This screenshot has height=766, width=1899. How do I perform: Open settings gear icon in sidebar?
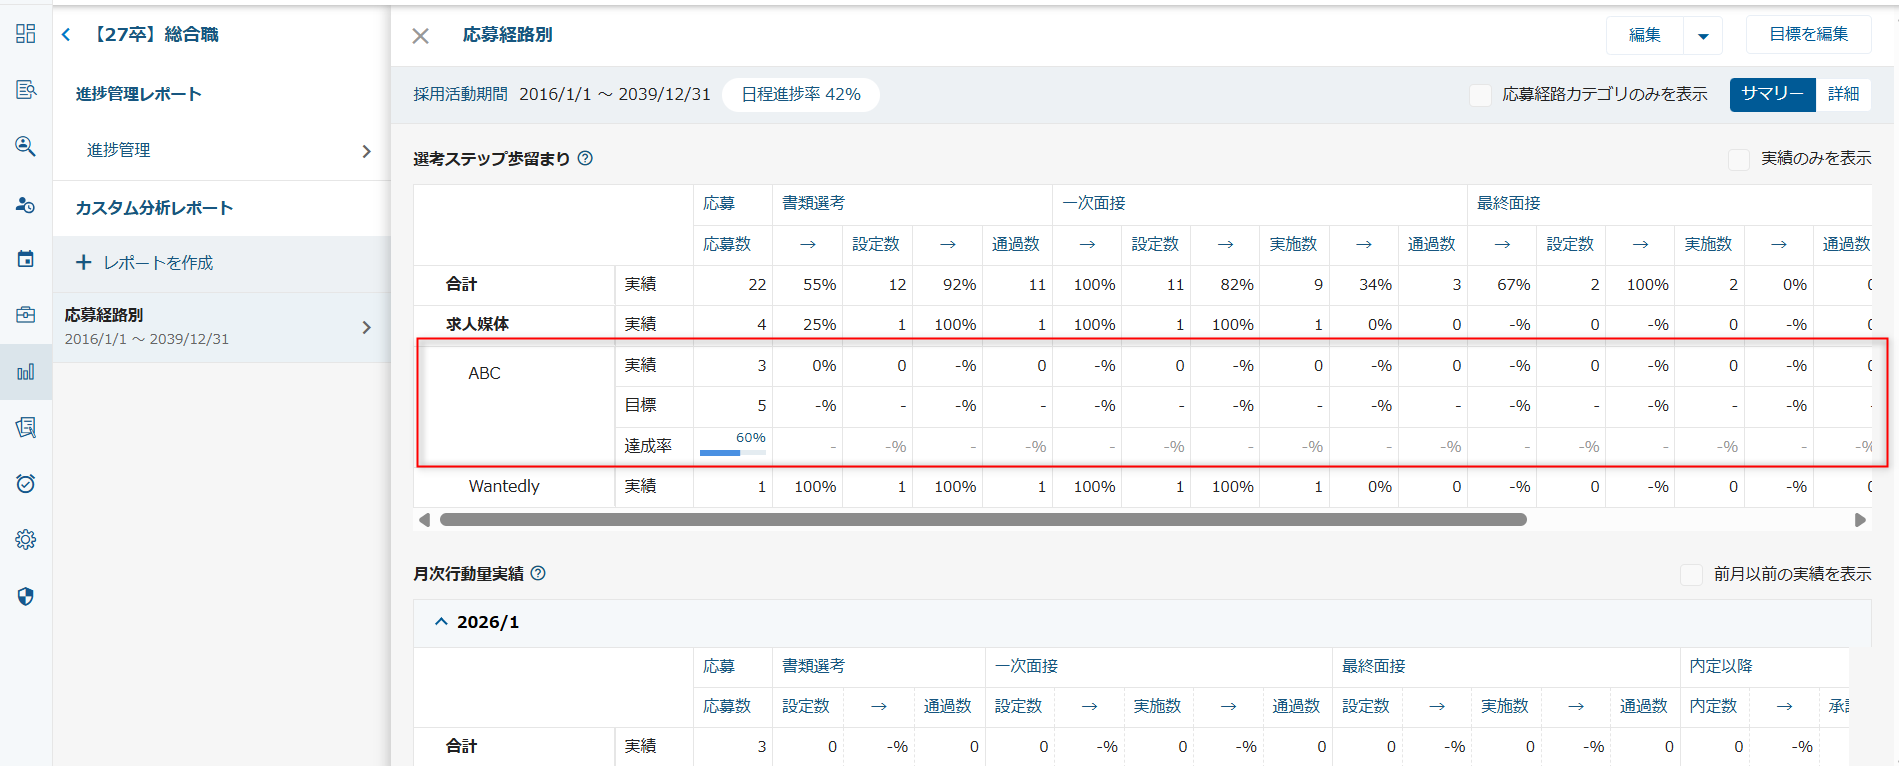(26, 540)
